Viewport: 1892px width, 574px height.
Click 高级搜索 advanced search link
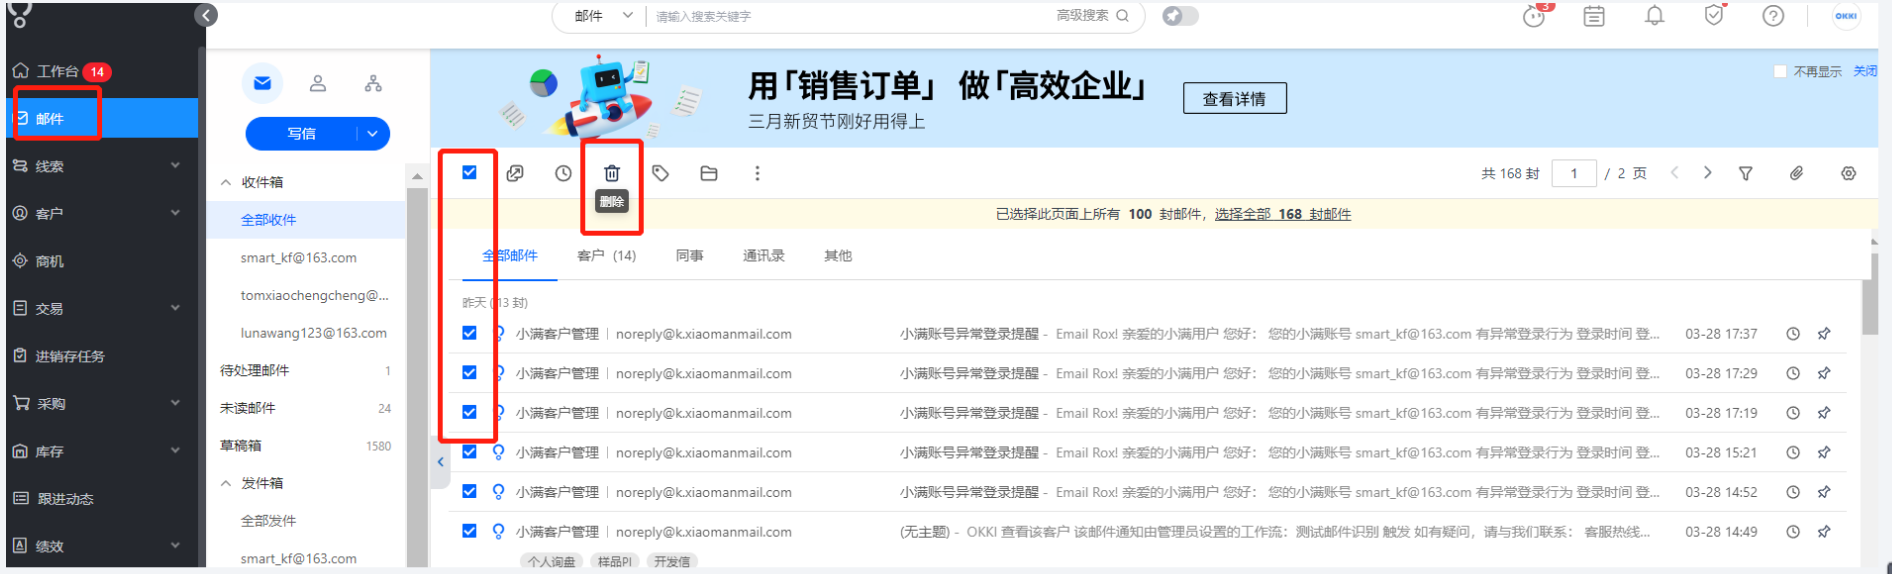click(1082, 16)
